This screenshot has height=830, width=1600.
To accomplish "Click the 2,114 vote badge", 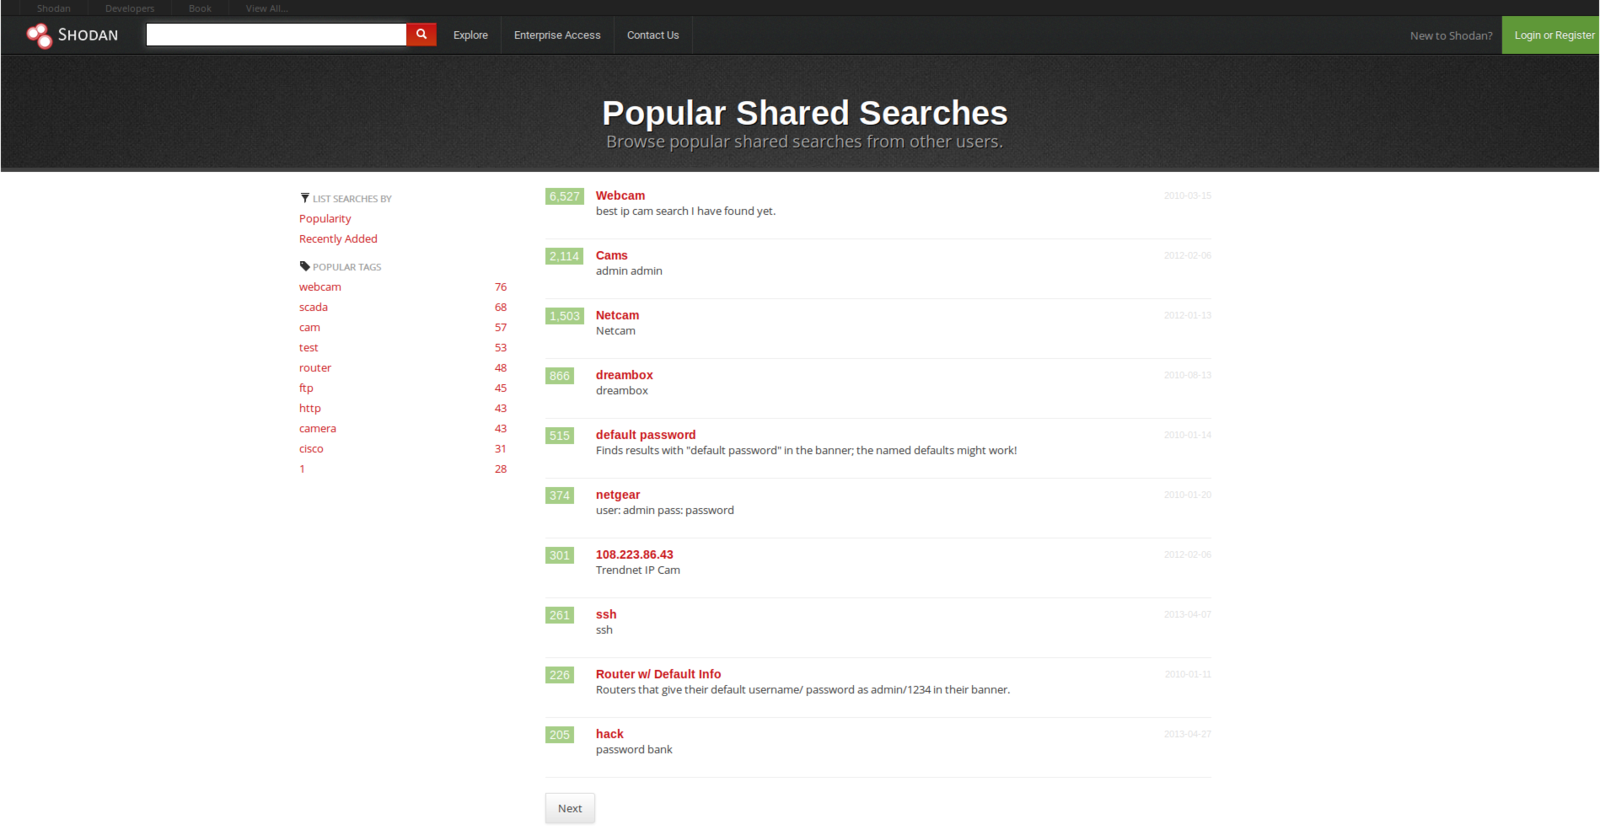I will coord(564,256).
